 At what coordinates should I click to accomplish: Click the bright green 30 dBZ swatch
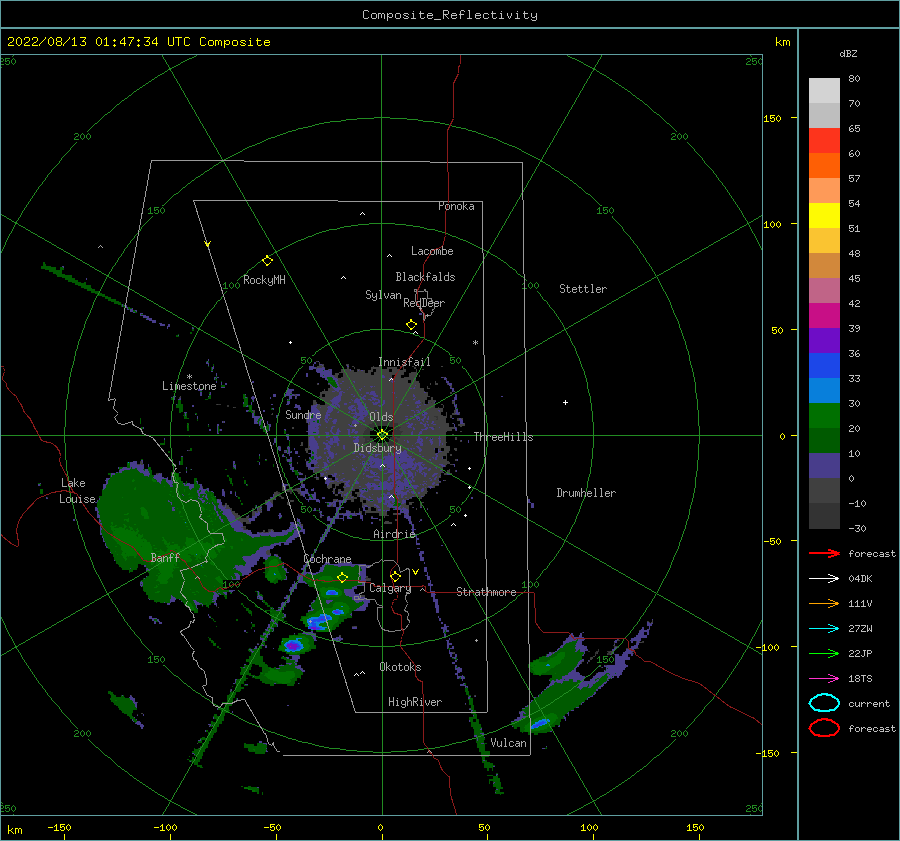(824, 416)
